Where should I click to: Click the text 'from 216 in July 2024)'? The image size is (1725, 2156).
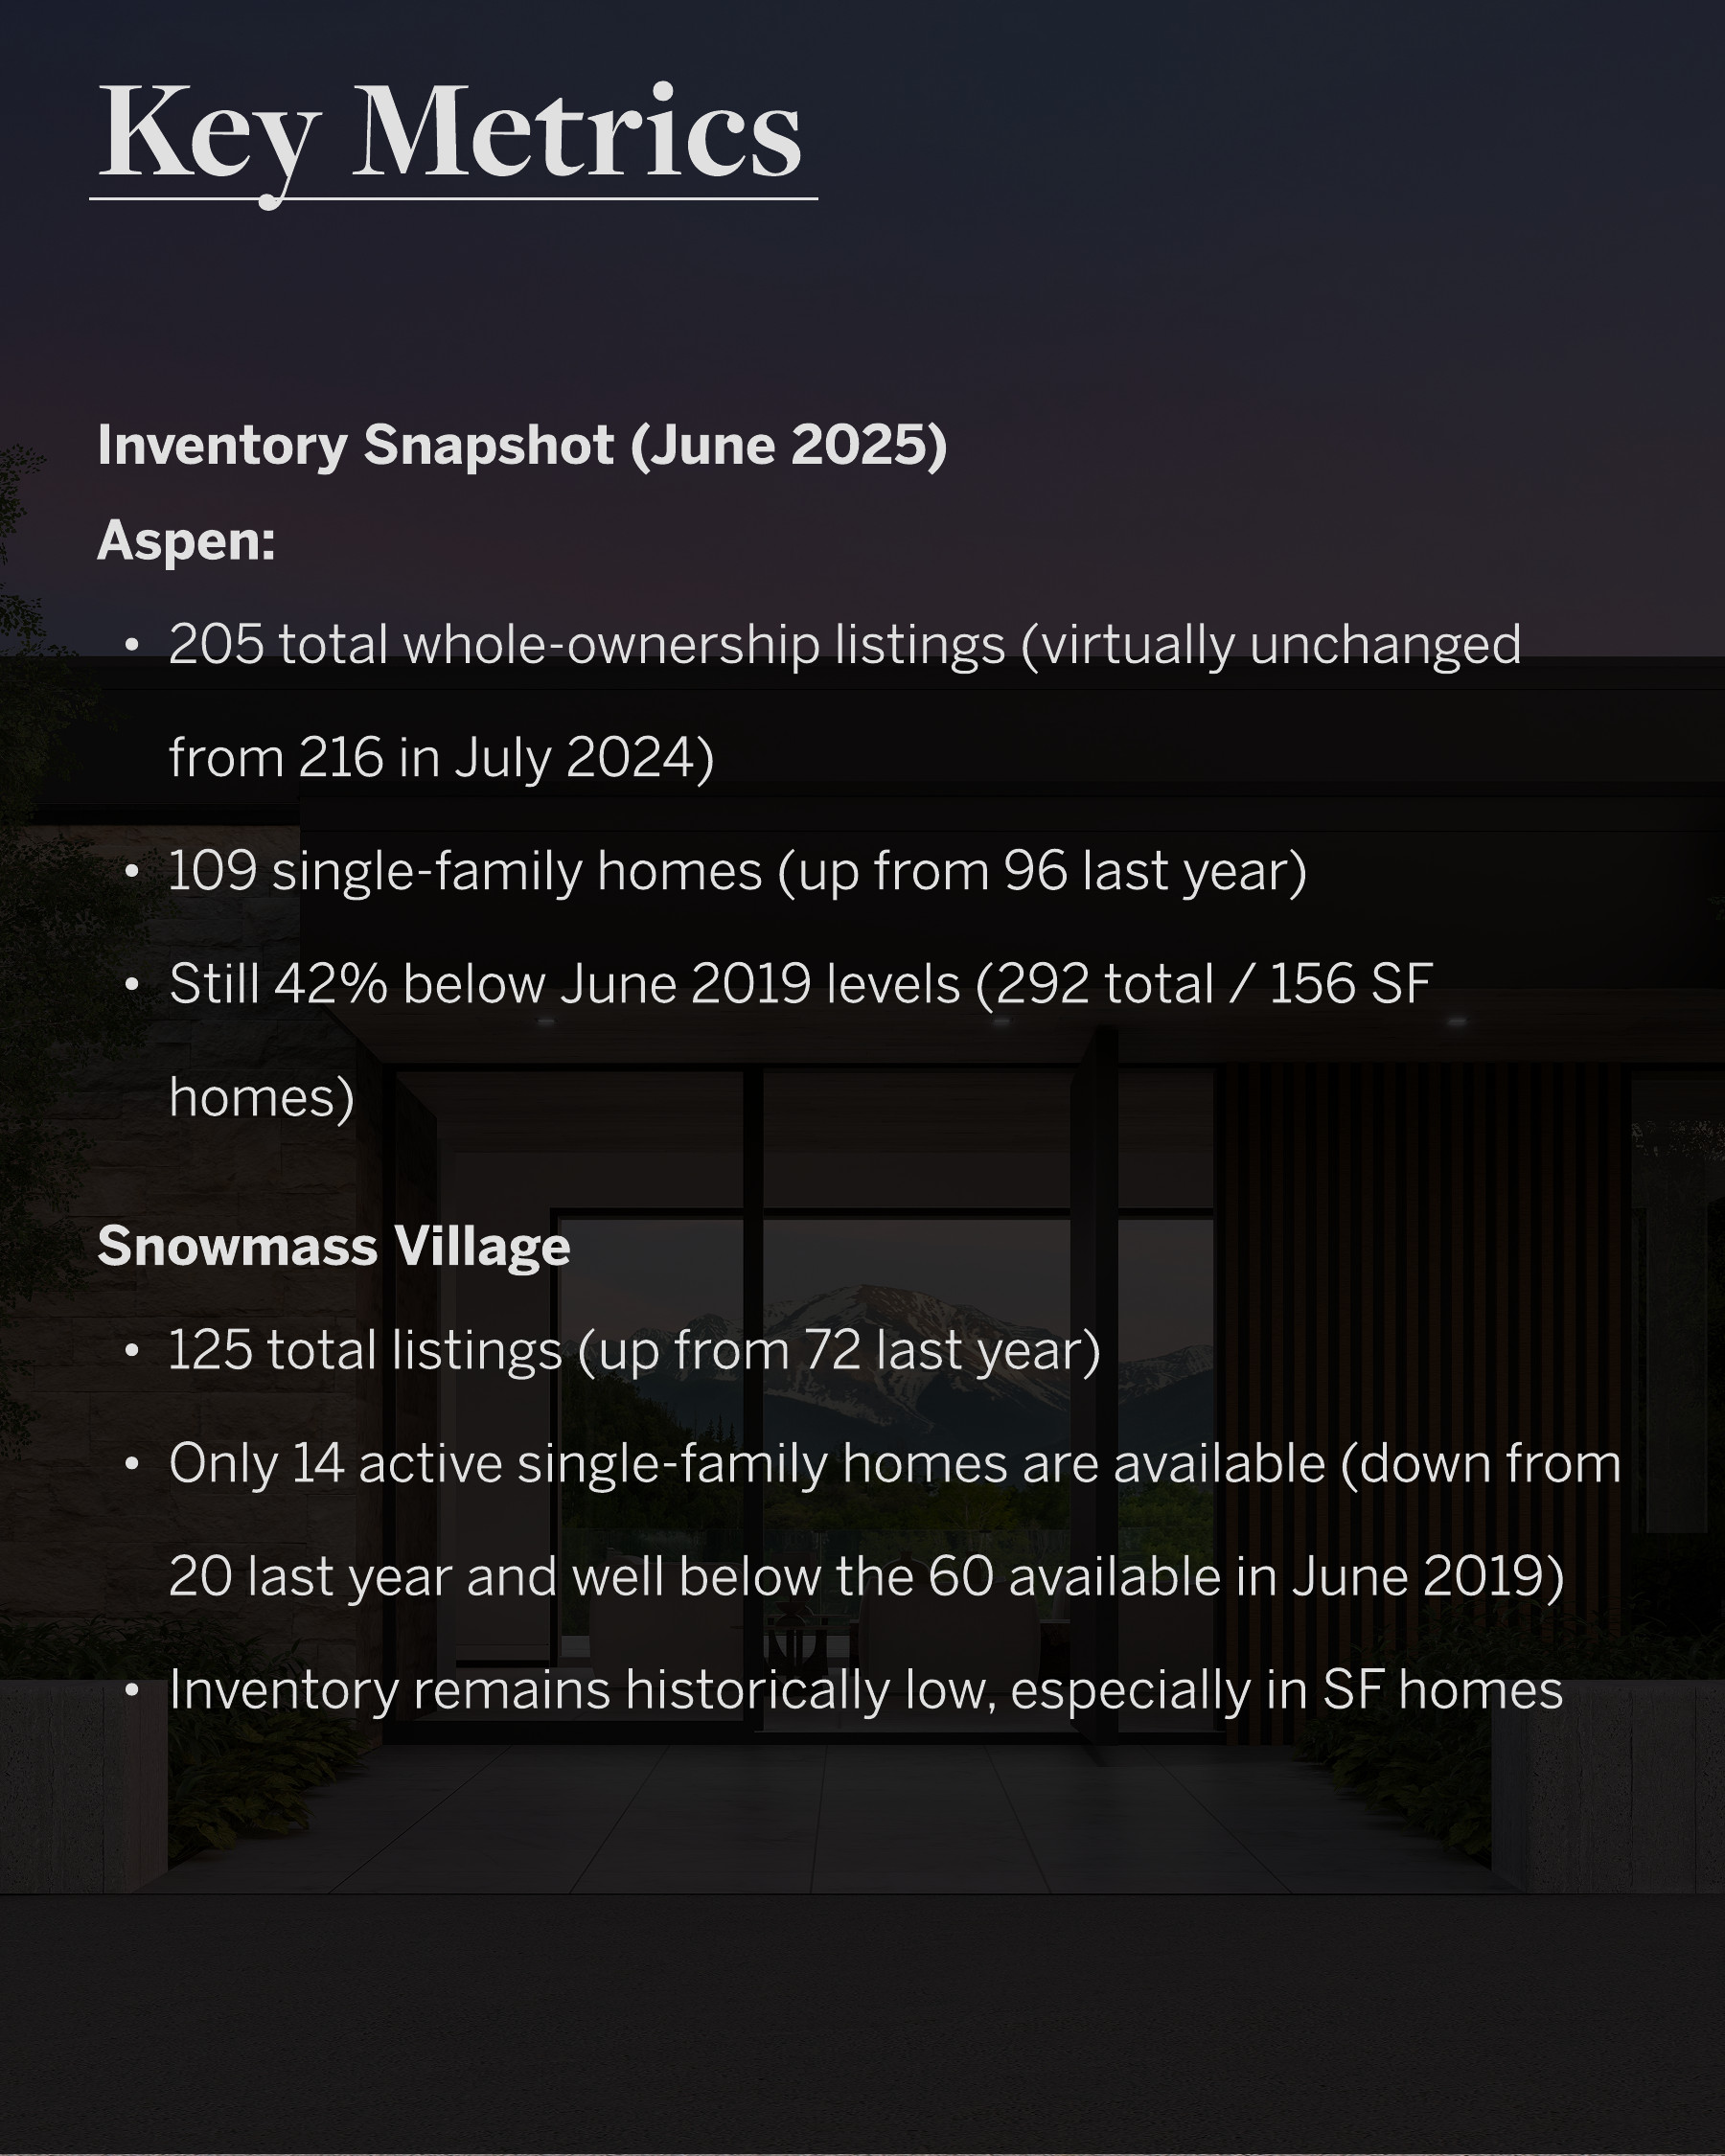(441, 758)
